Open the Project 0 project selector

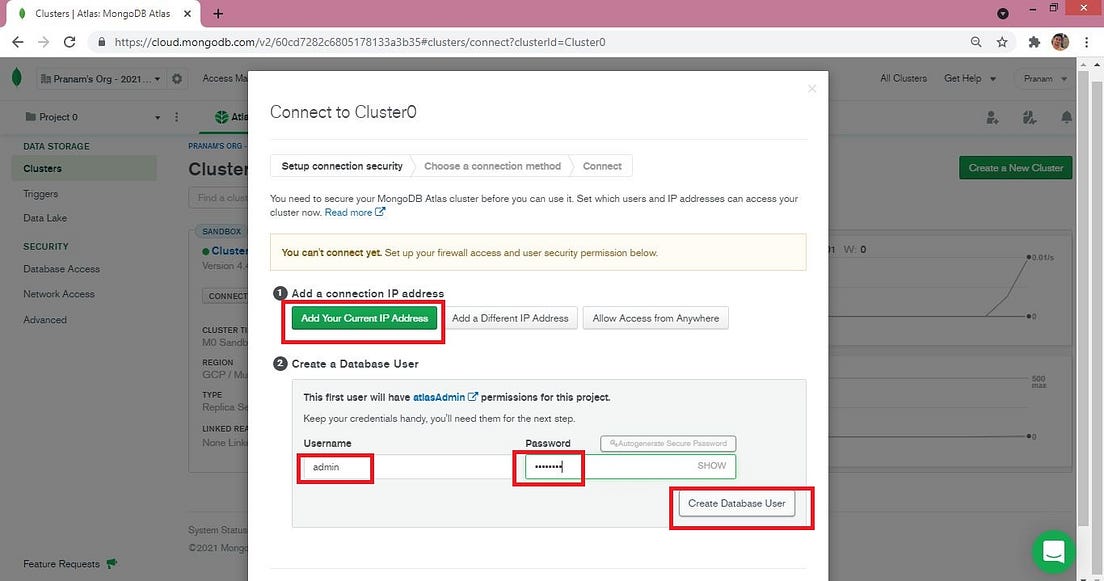90,117
